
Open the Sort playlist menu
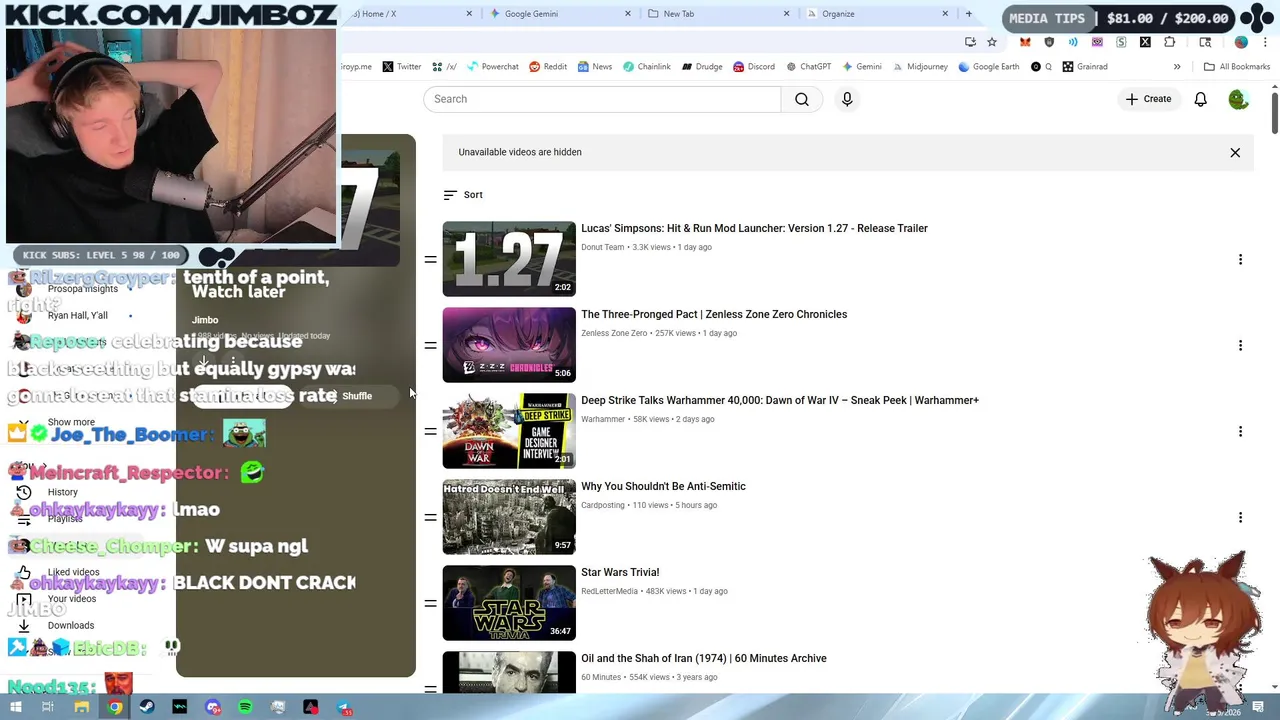coord(463,195)
